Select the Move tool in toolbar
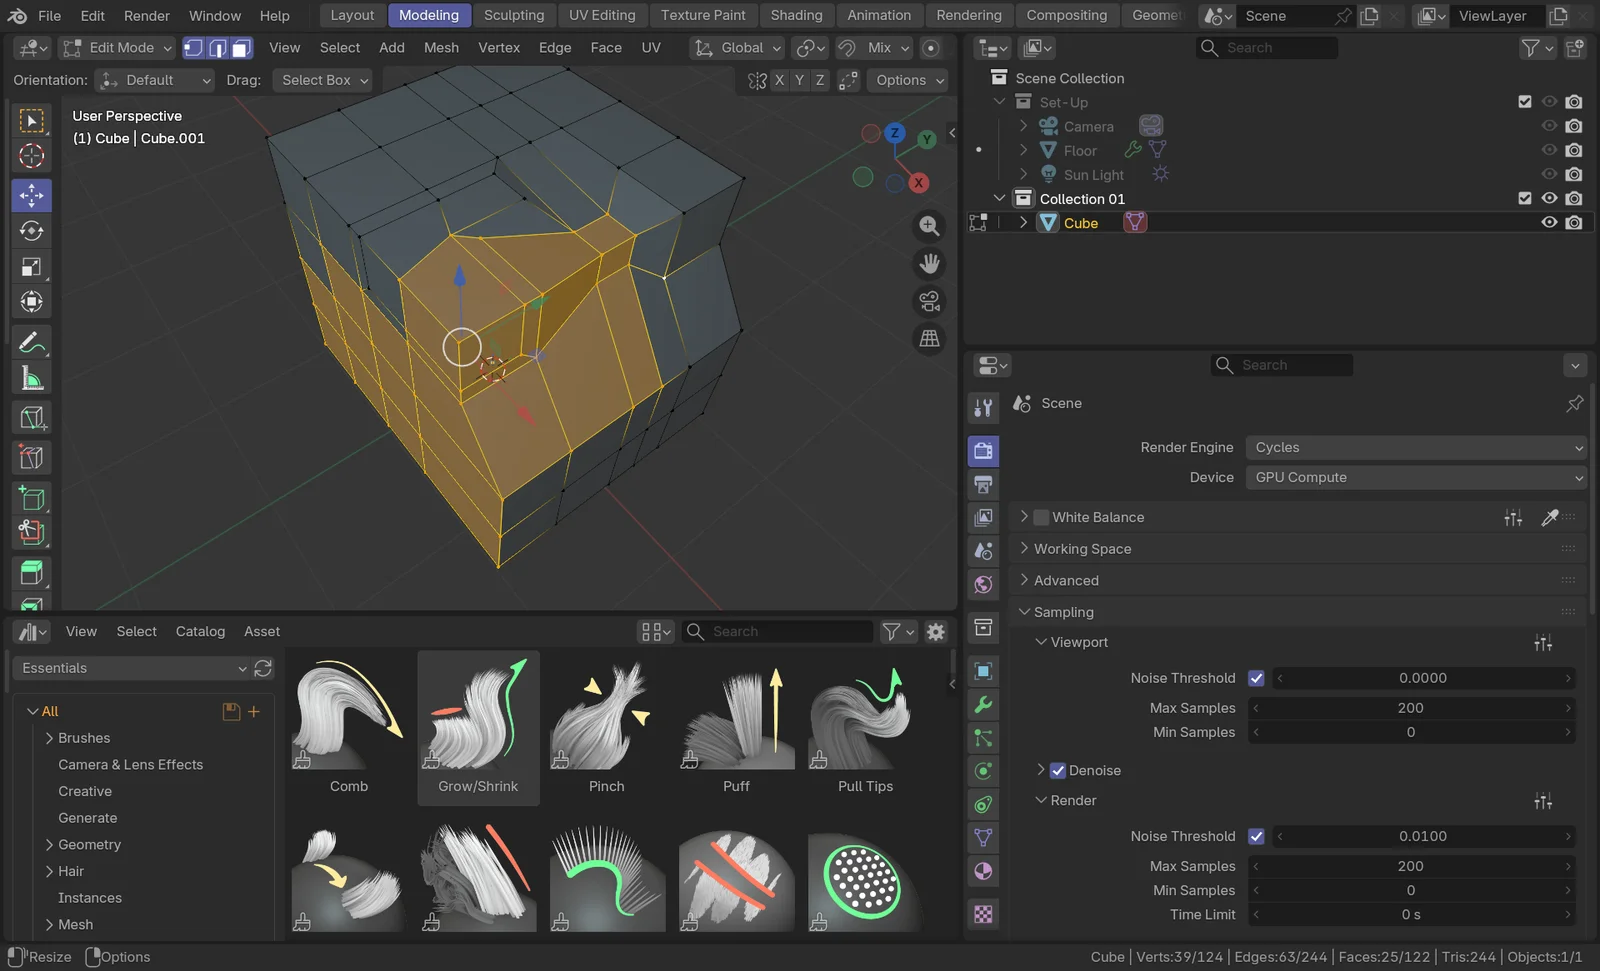The width and height of the screenshot is (1600, 971). click(31, 195)
